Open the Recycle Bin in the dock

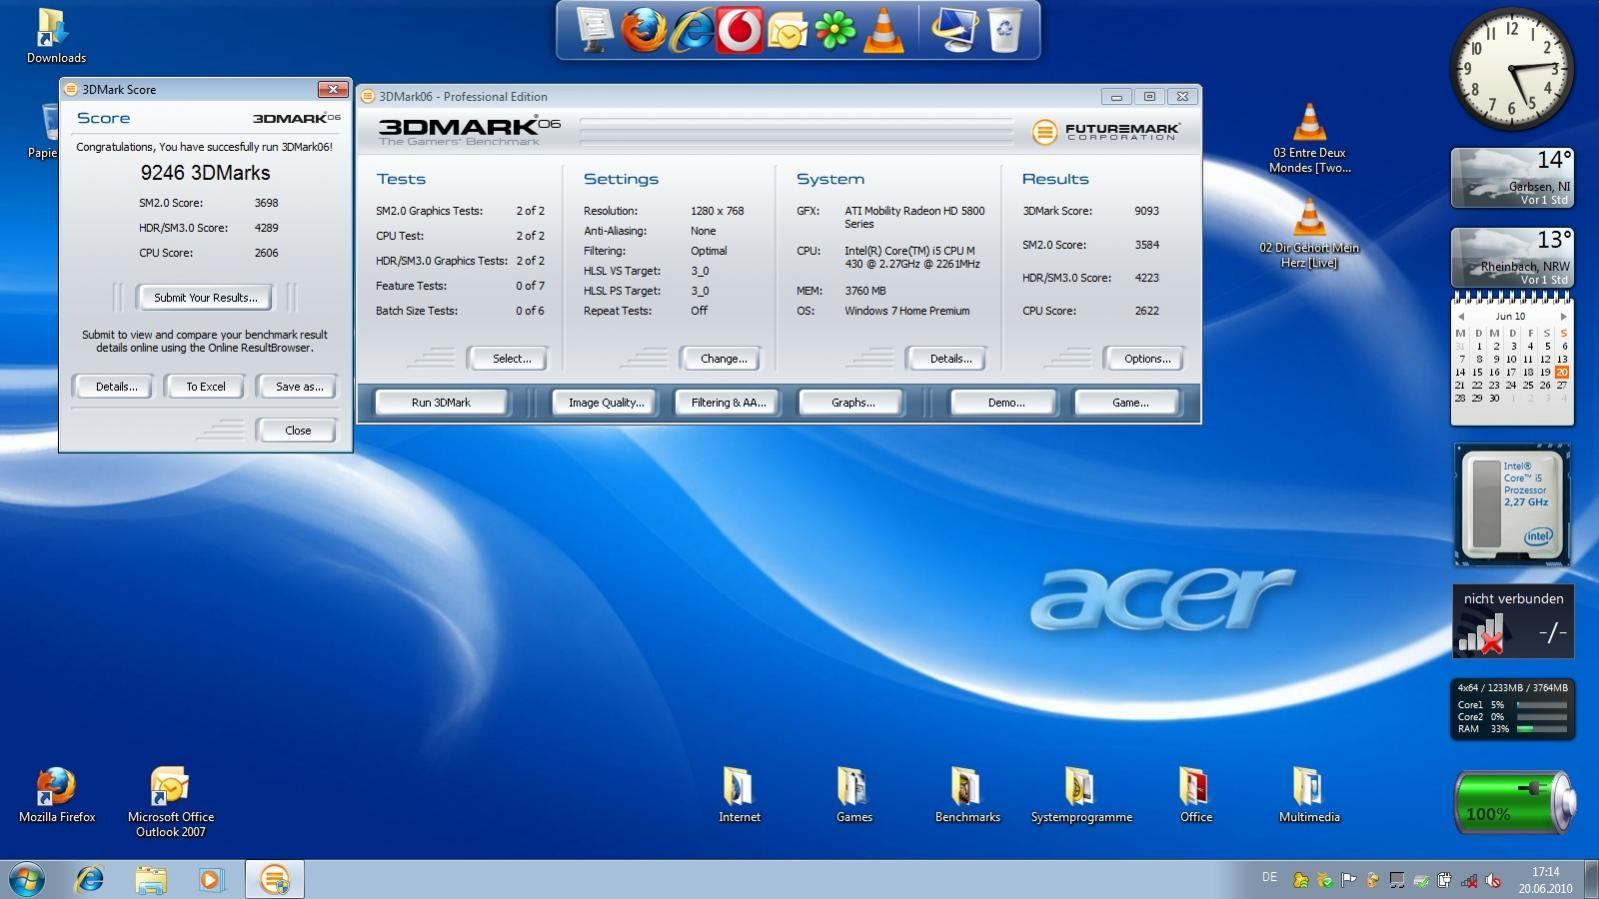(x=1005, y=30)
